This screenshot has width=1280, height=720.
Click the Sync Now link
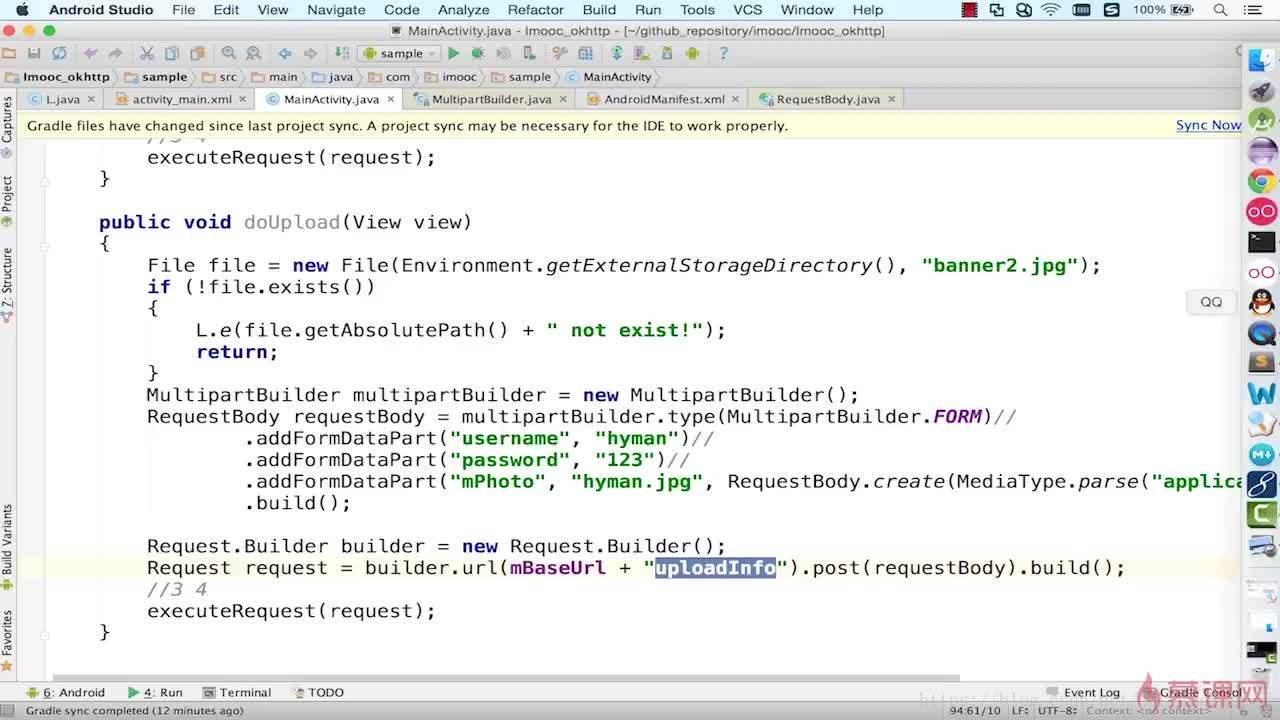point(1208,125)
